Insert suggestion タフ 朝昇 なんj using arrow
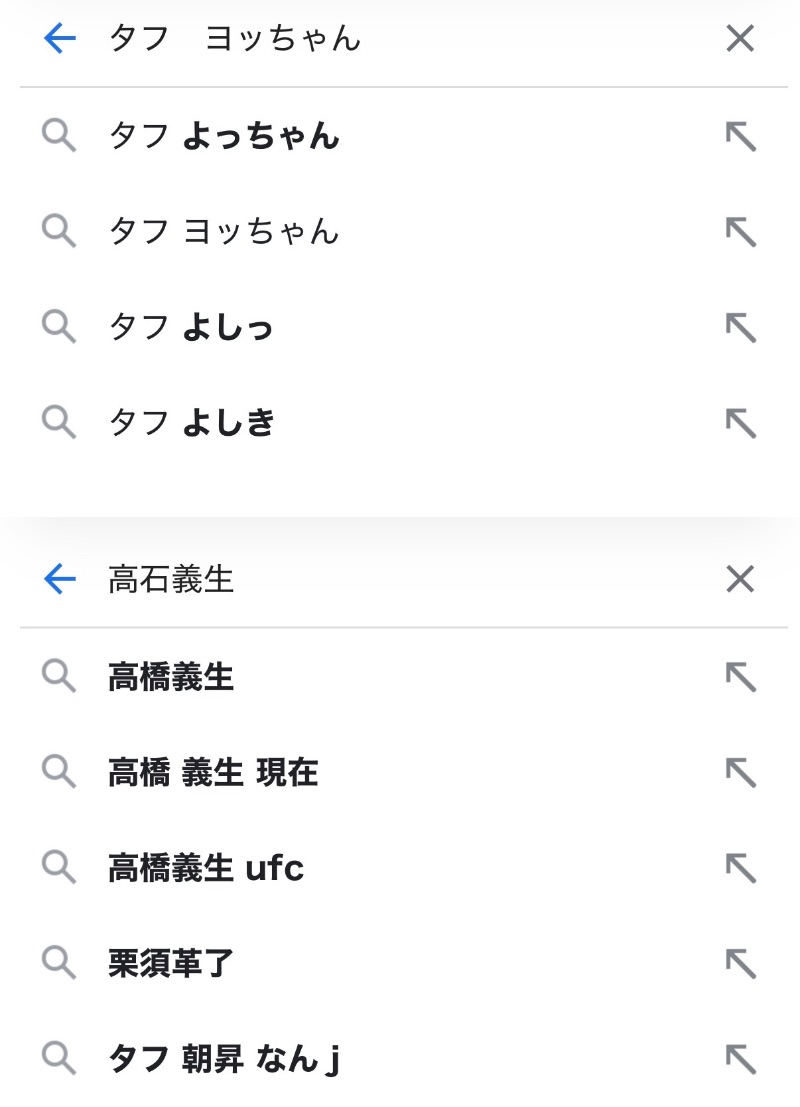The height and width of the screenshot is (1107, 800). [x=740, y=1058]
